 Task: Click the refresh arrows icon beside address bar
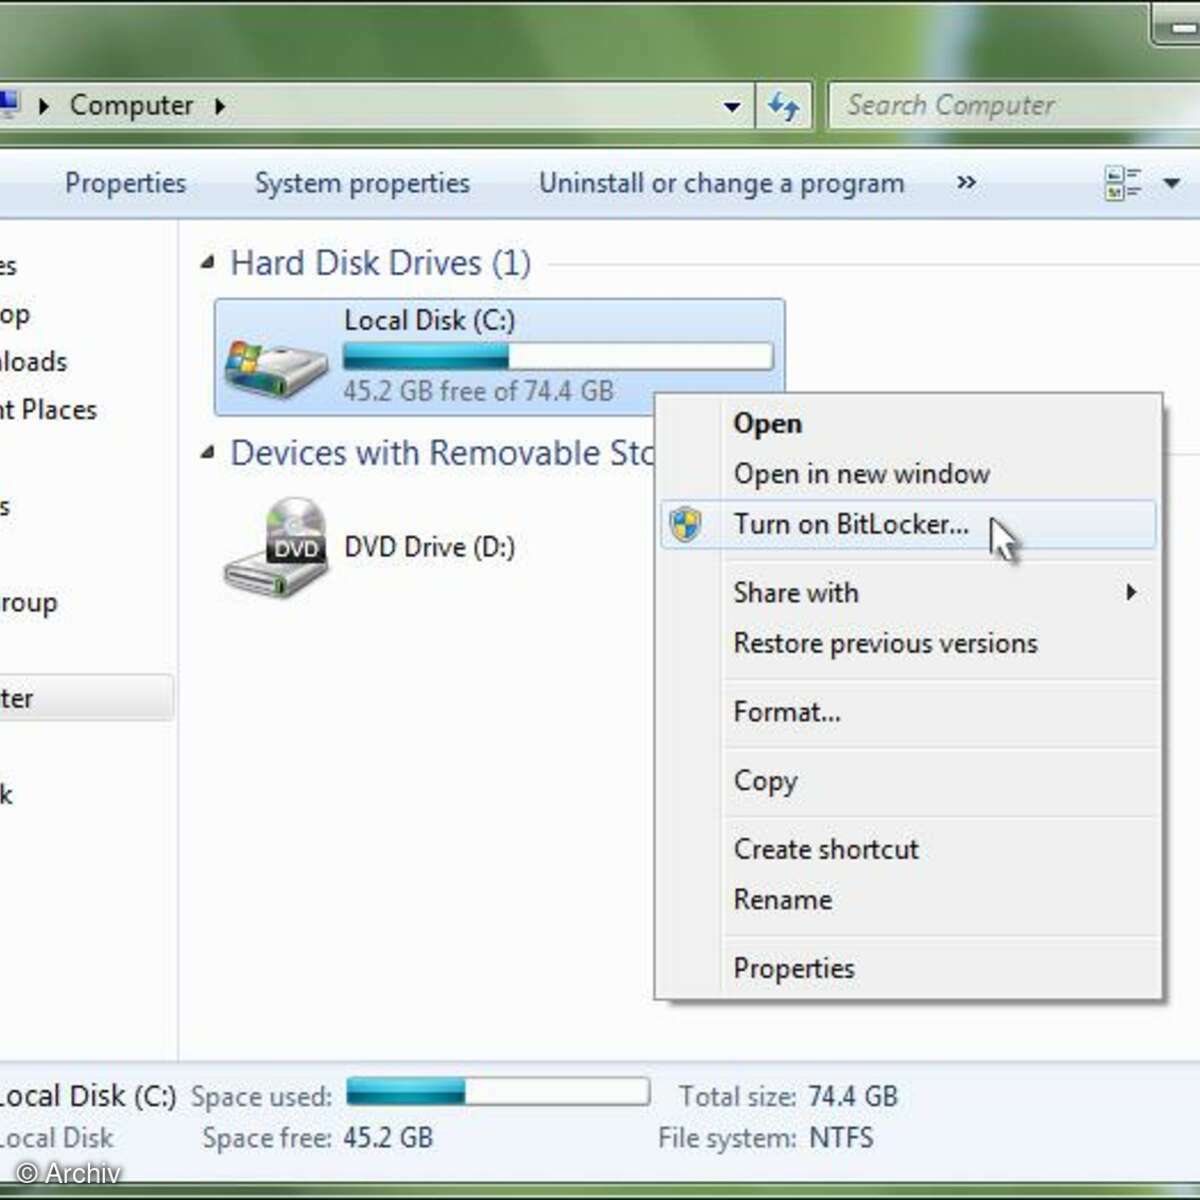tap(783, 106)
